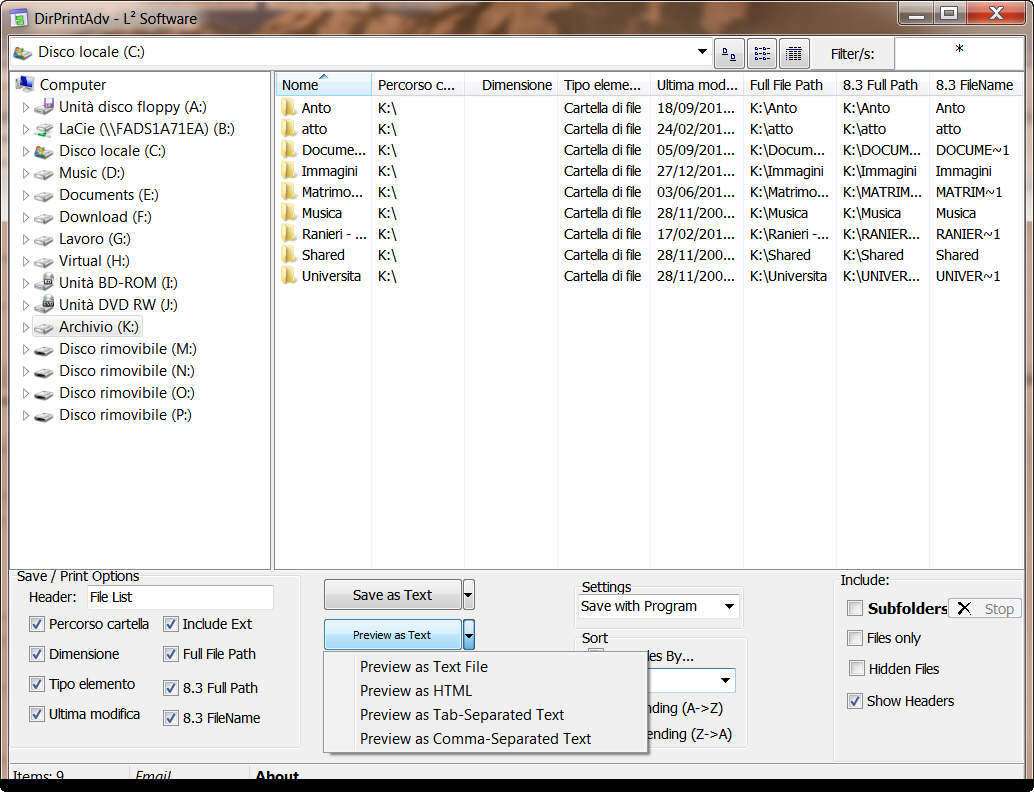Image resolution: width=1034 pixels, height=792 pixels.
Task: Toggle the 8.3 FileName checkbox
Action: 171,717
